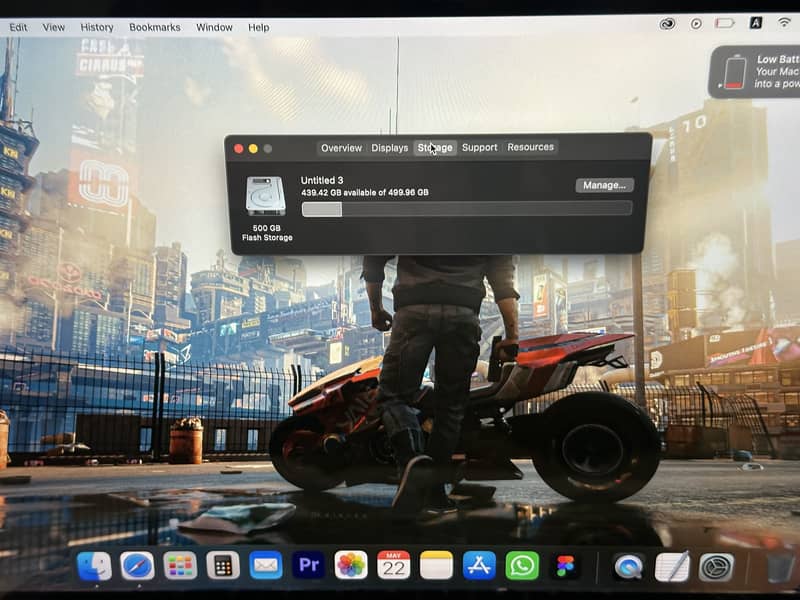Open WhatsApp from the Dock
This screenshot has height=600, width=800.
pos(522,566)
